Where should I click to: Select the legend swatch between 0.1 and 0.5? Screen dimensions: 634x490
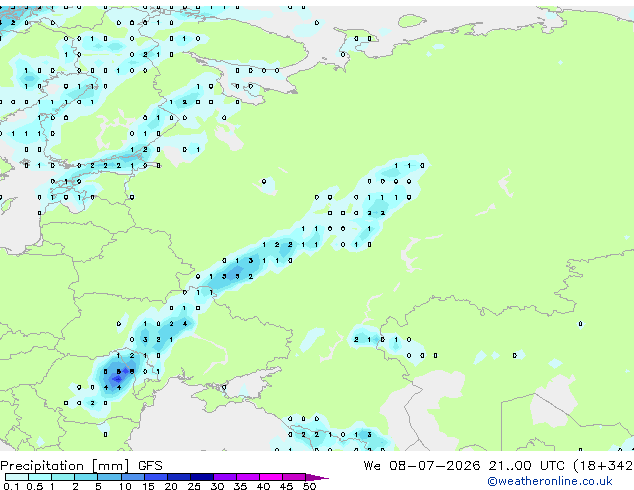pyautogui.click(x=17, y=477)
